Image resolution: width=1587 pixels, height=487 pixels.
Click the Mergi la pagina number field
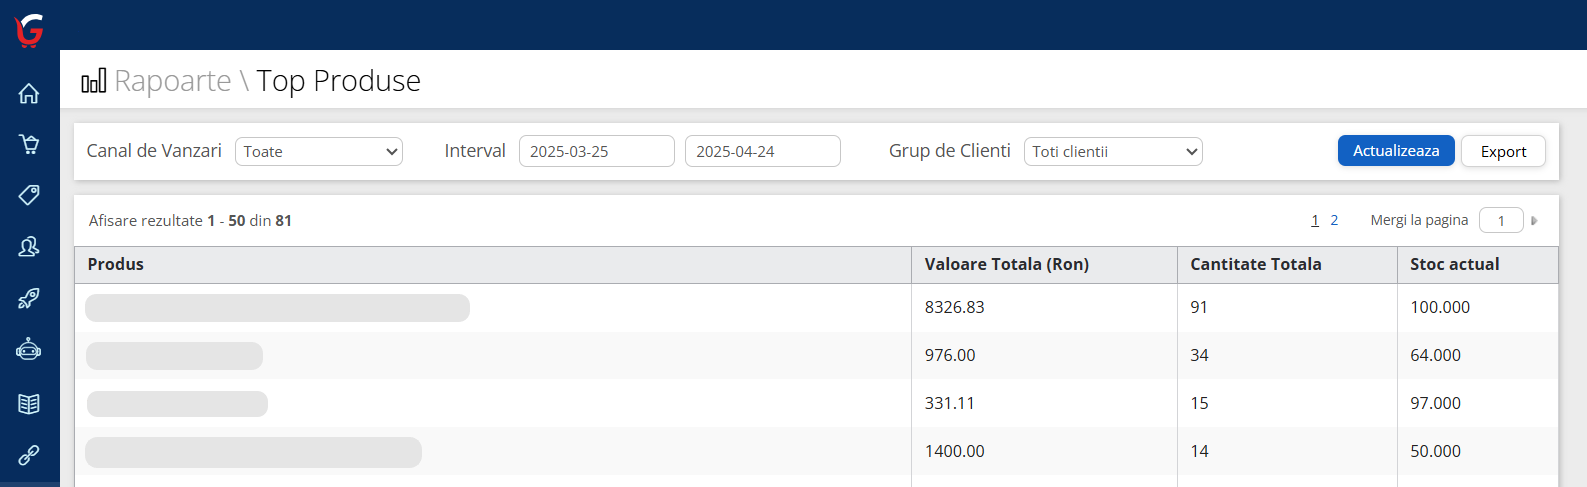pos(1500,221)
